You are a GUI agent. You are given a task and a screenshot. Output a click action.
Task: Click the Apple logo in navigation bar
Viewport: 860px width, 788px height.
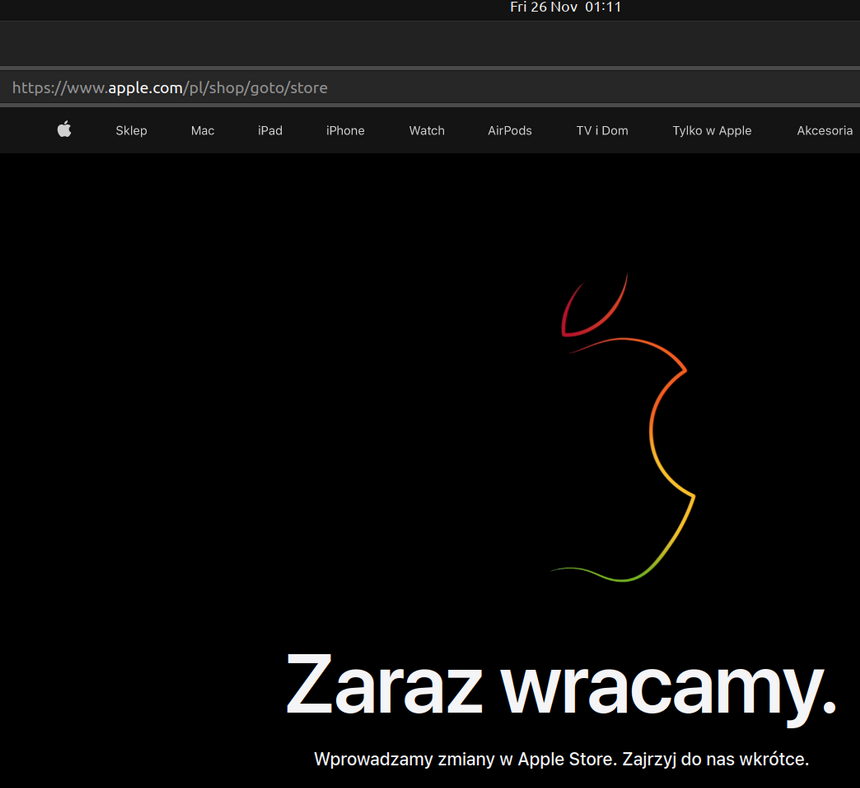(64, 130)
